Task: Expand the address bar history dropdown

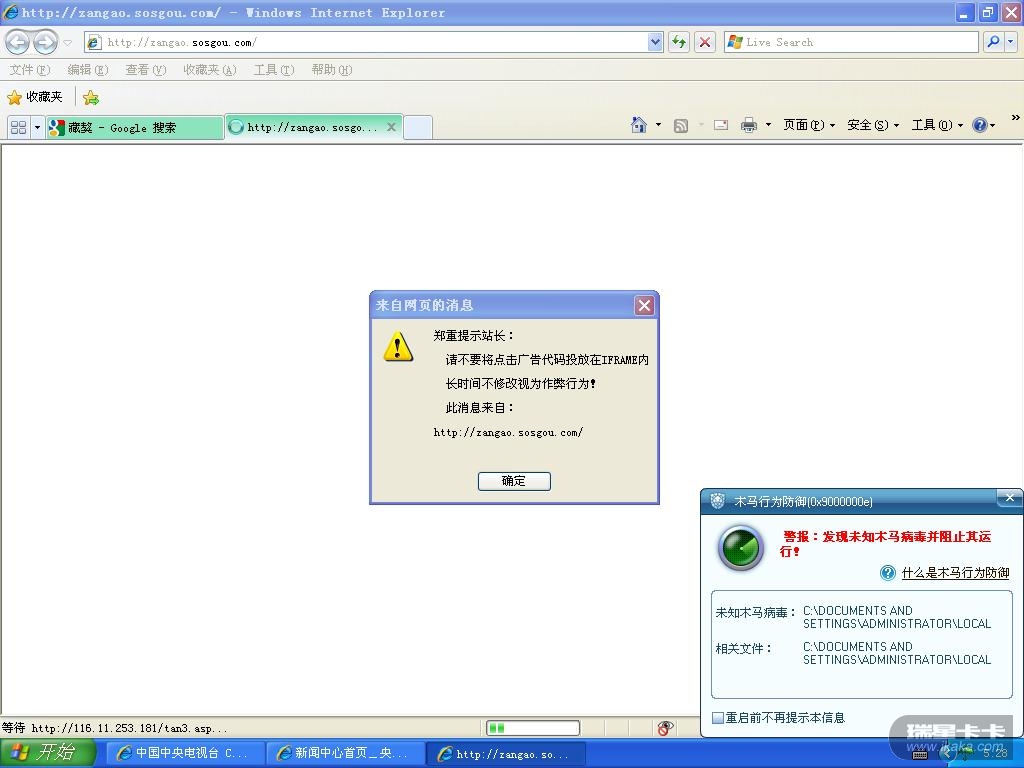Action: tap(656, 42)
